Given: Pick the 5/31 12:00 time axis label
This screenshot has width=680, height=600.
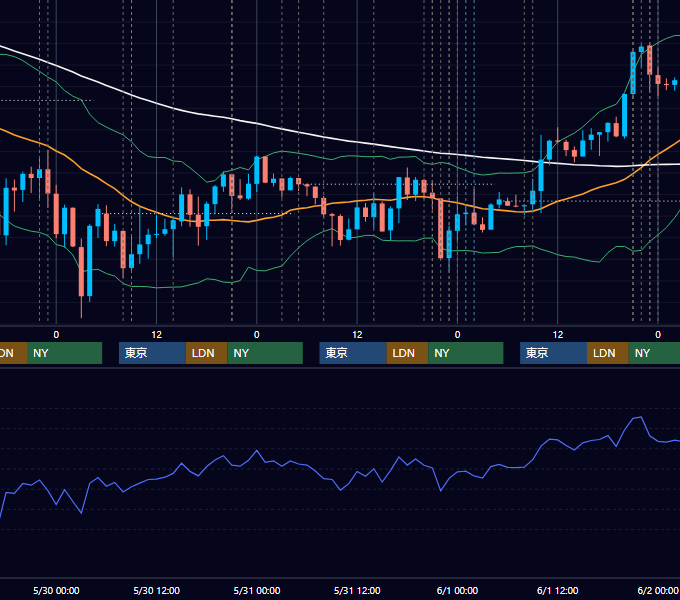Looking at the screenshot, I should click(357, 590).
